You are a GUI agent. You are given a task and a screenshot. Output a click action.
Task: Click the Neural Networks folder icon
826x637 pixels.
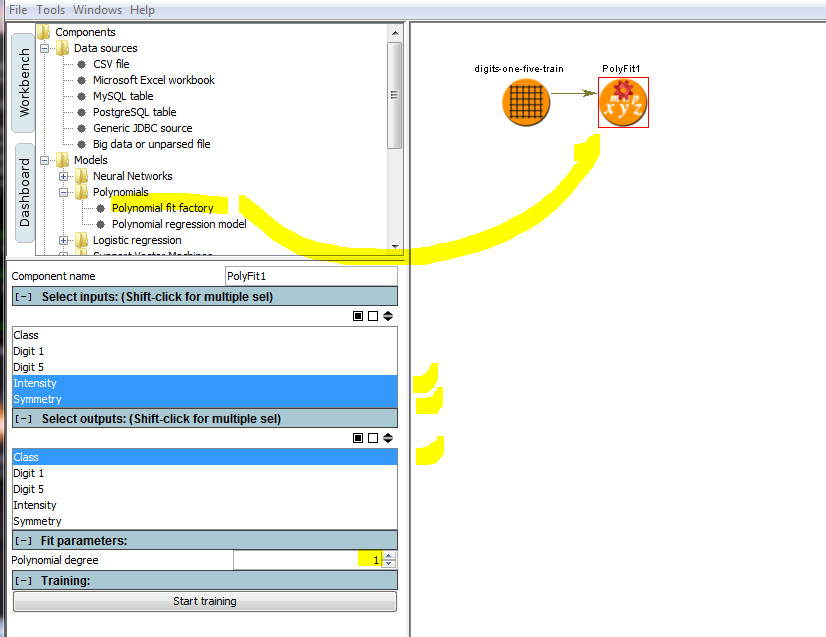coord(81,176)
